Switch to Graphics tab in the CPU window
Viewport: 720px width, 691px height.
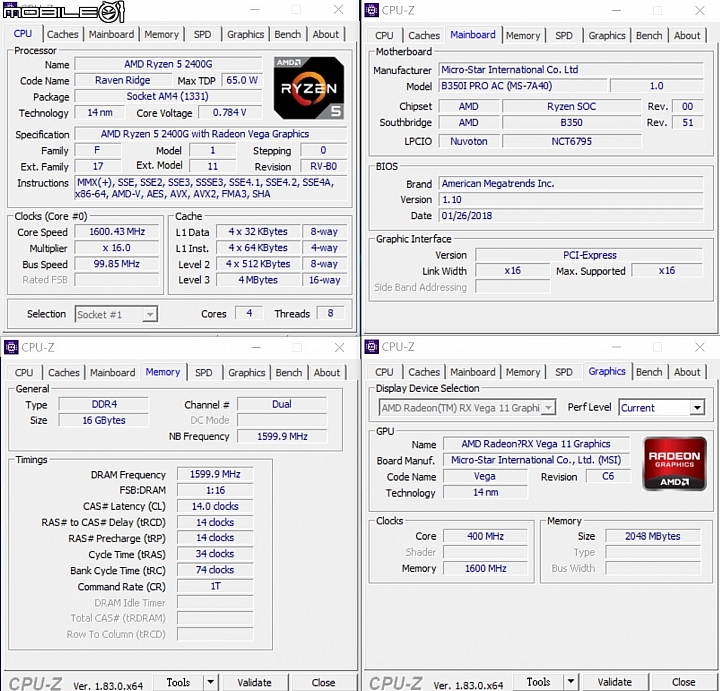pyautogui.click(x=245, y=34)
